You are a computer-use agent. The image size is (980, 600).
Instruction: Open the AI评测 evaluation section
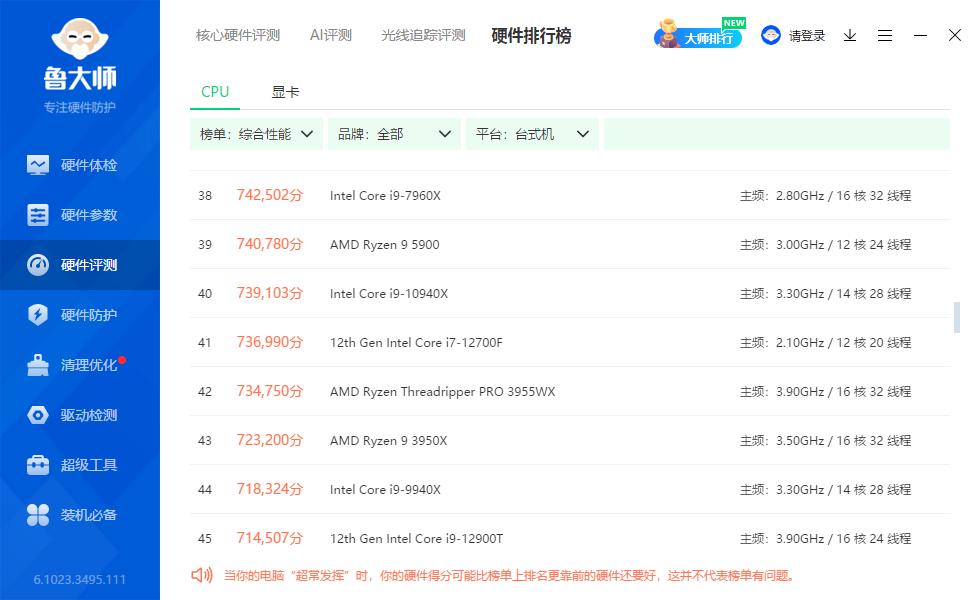330,34
